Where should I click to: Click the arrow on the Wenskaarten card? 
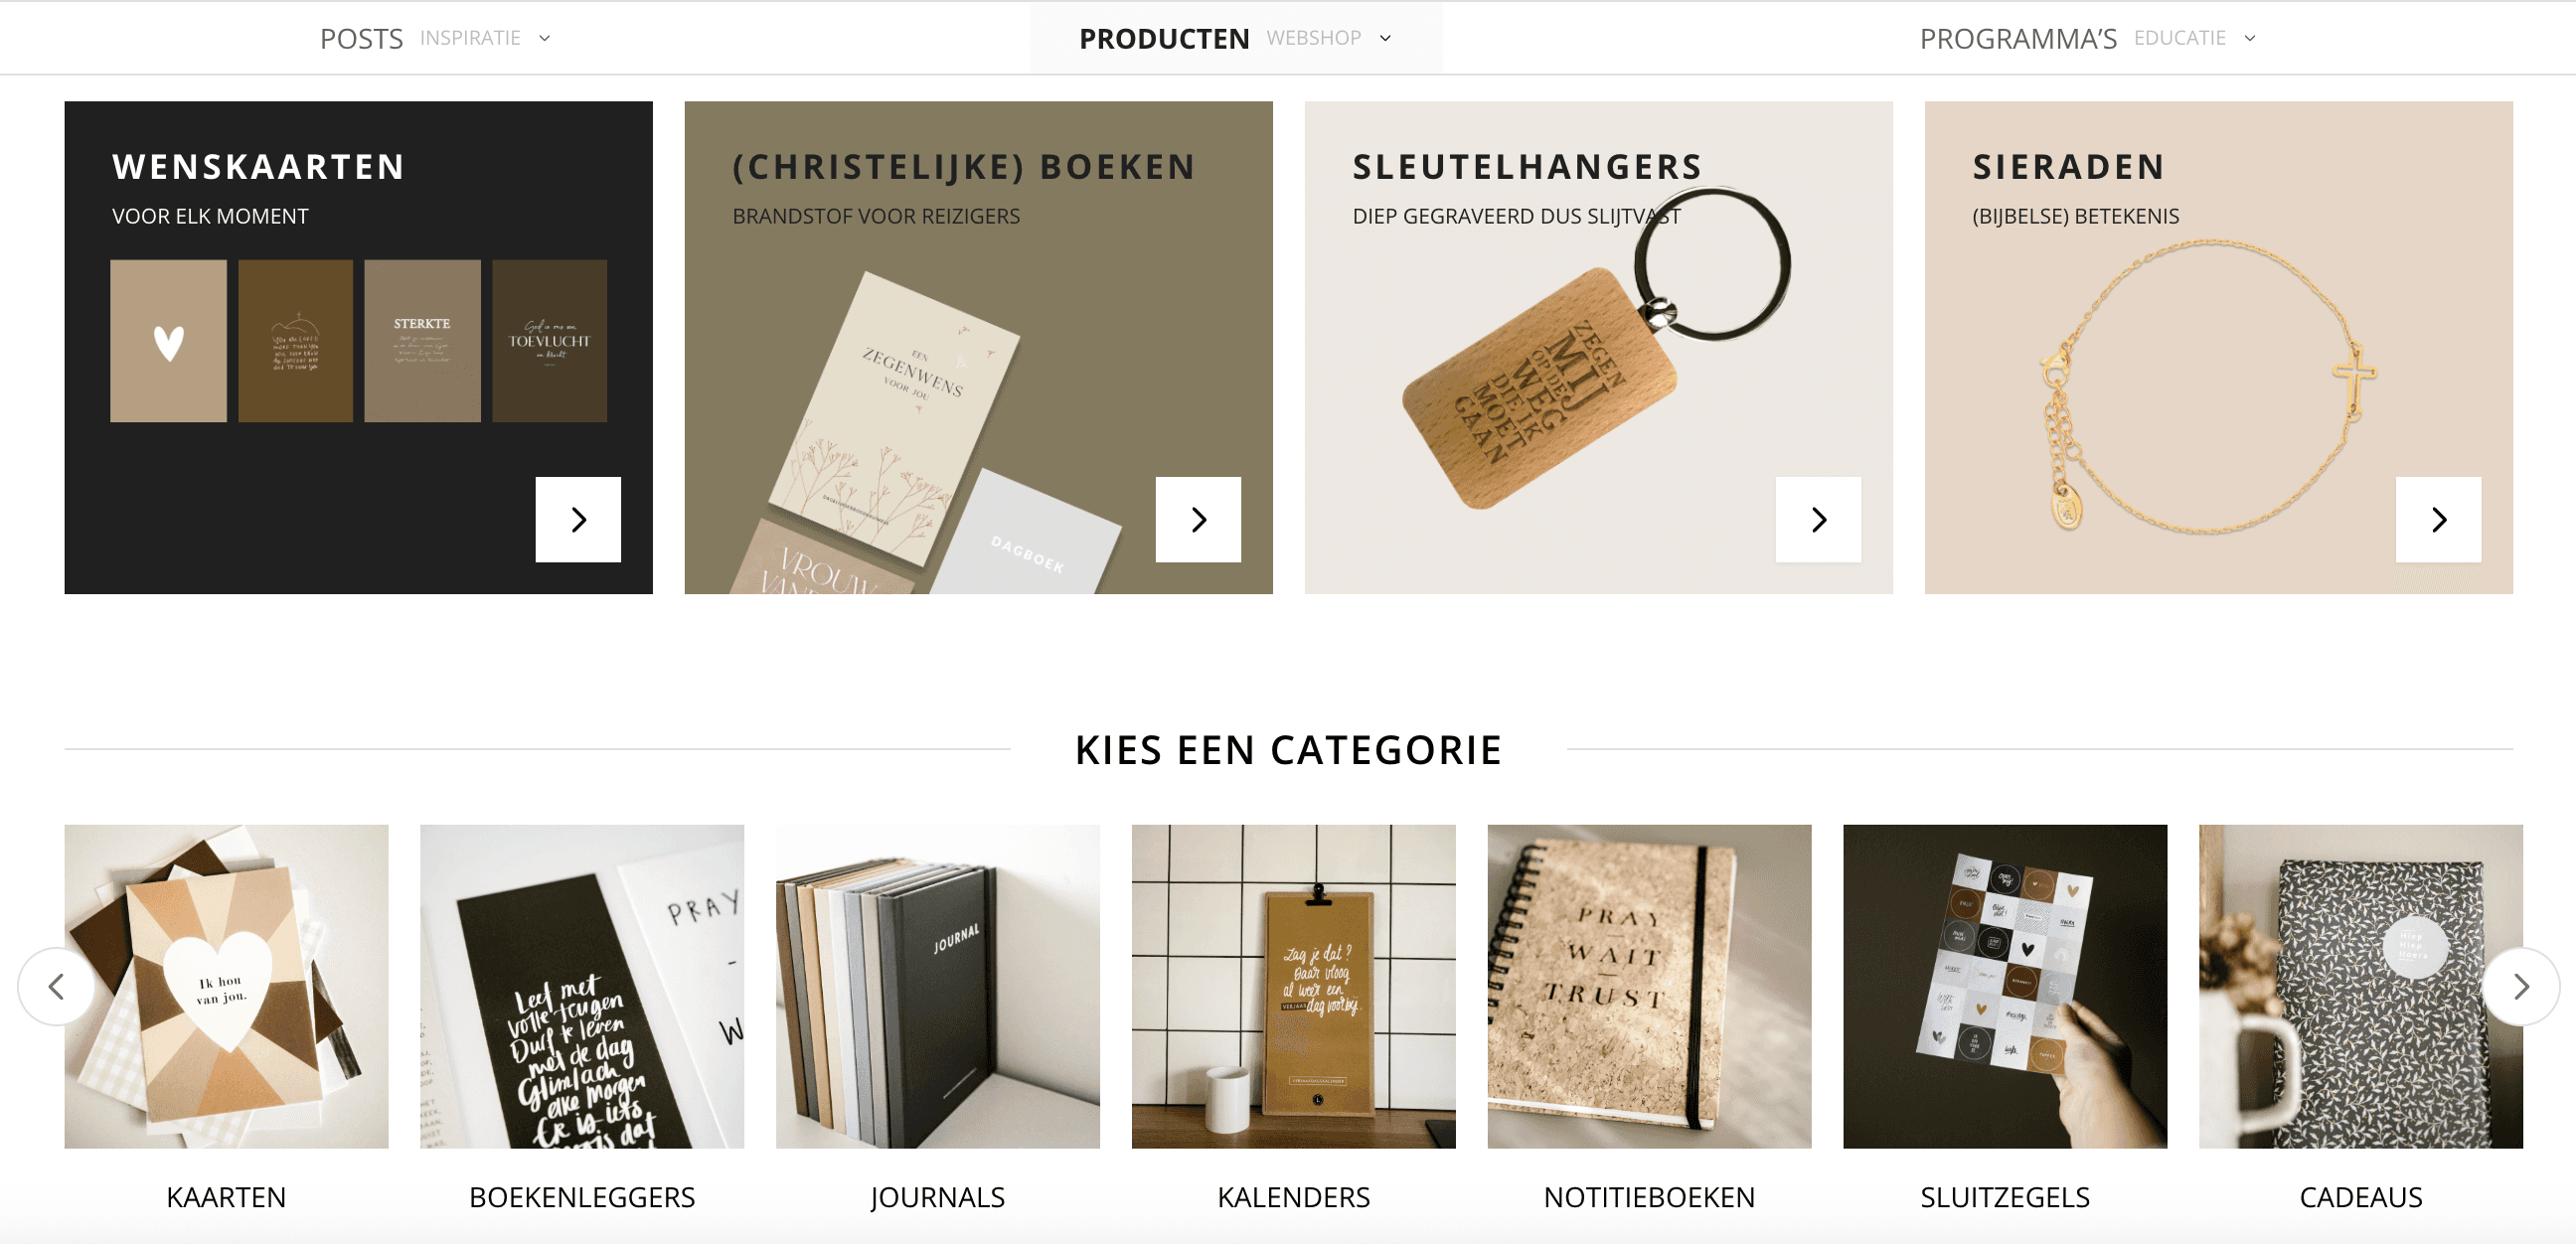click(578, 519)
